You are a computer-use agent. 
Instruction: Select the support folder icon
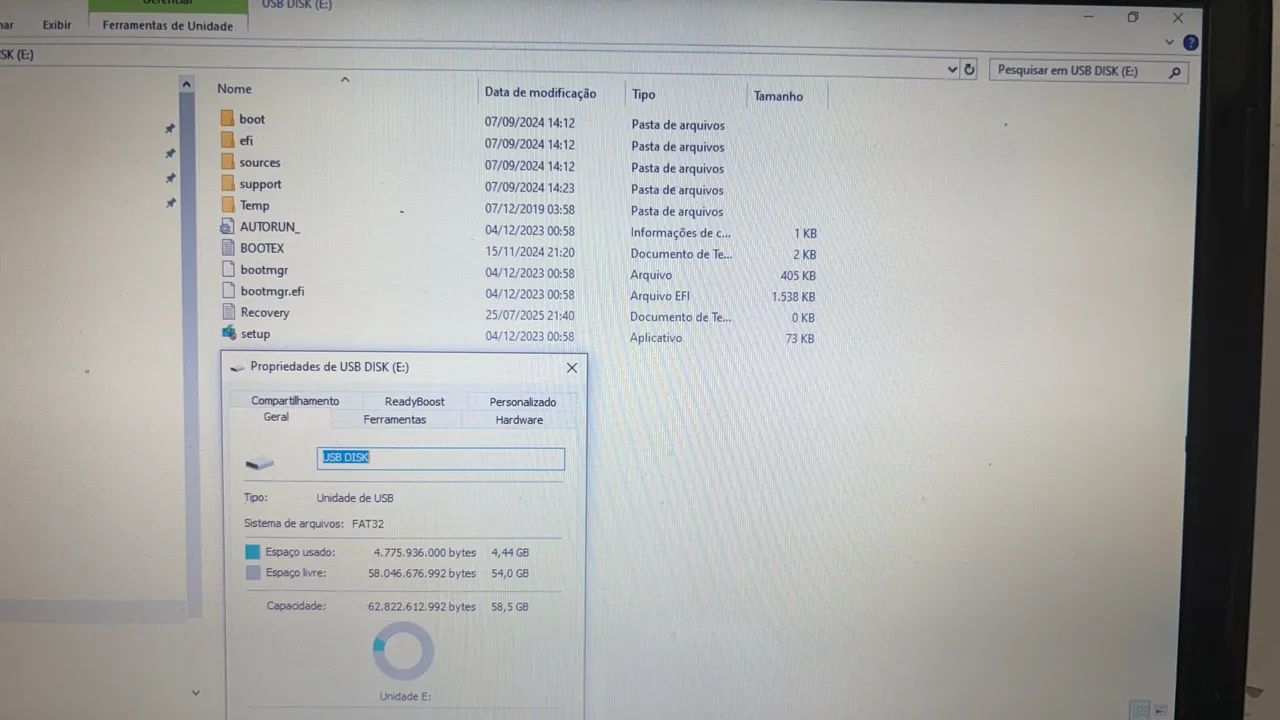point(227,183)
